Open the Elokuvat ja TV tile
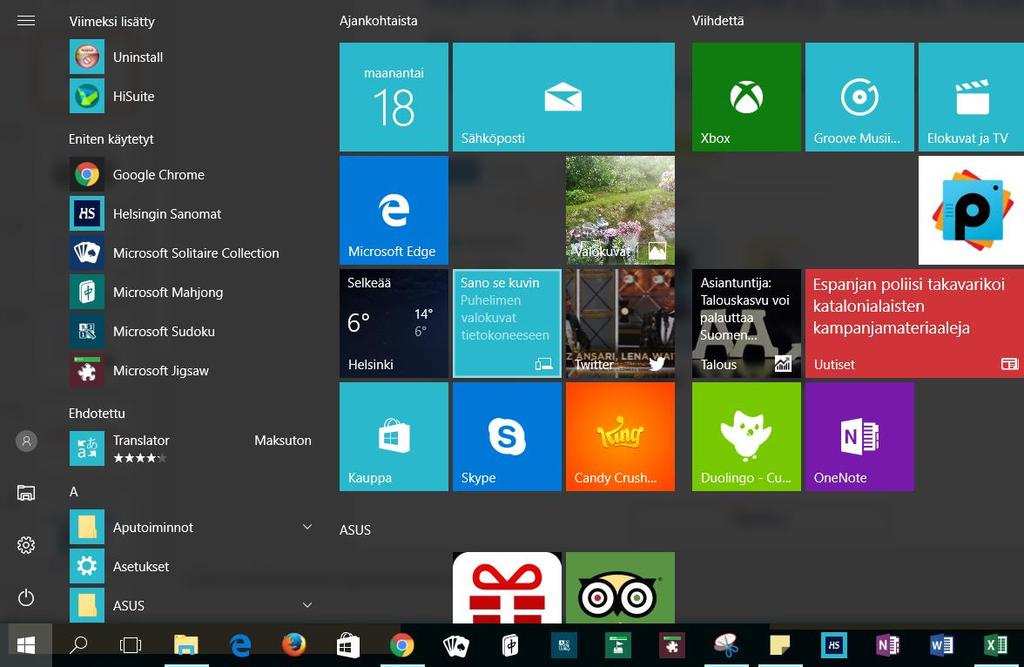 click(971, 97)
